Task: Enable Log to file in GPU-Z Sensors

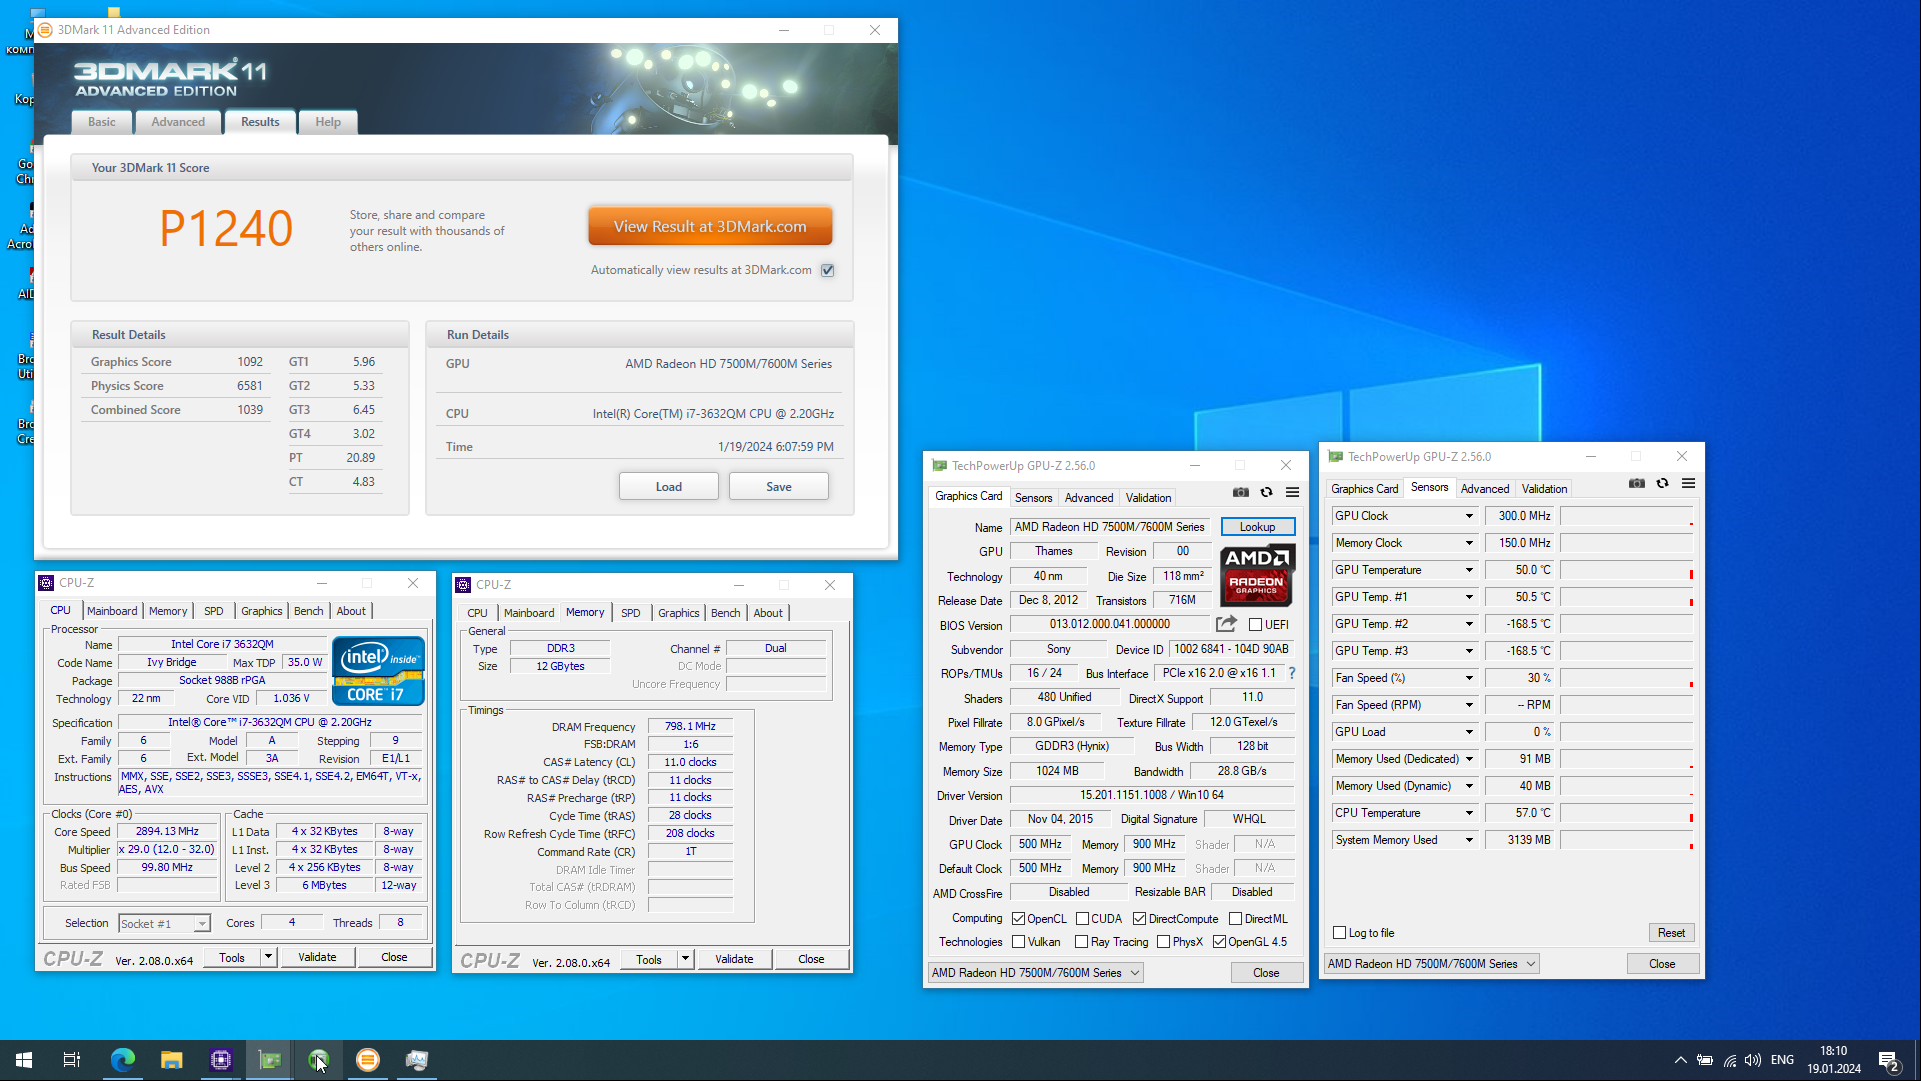Action: tap(1340, 933)
